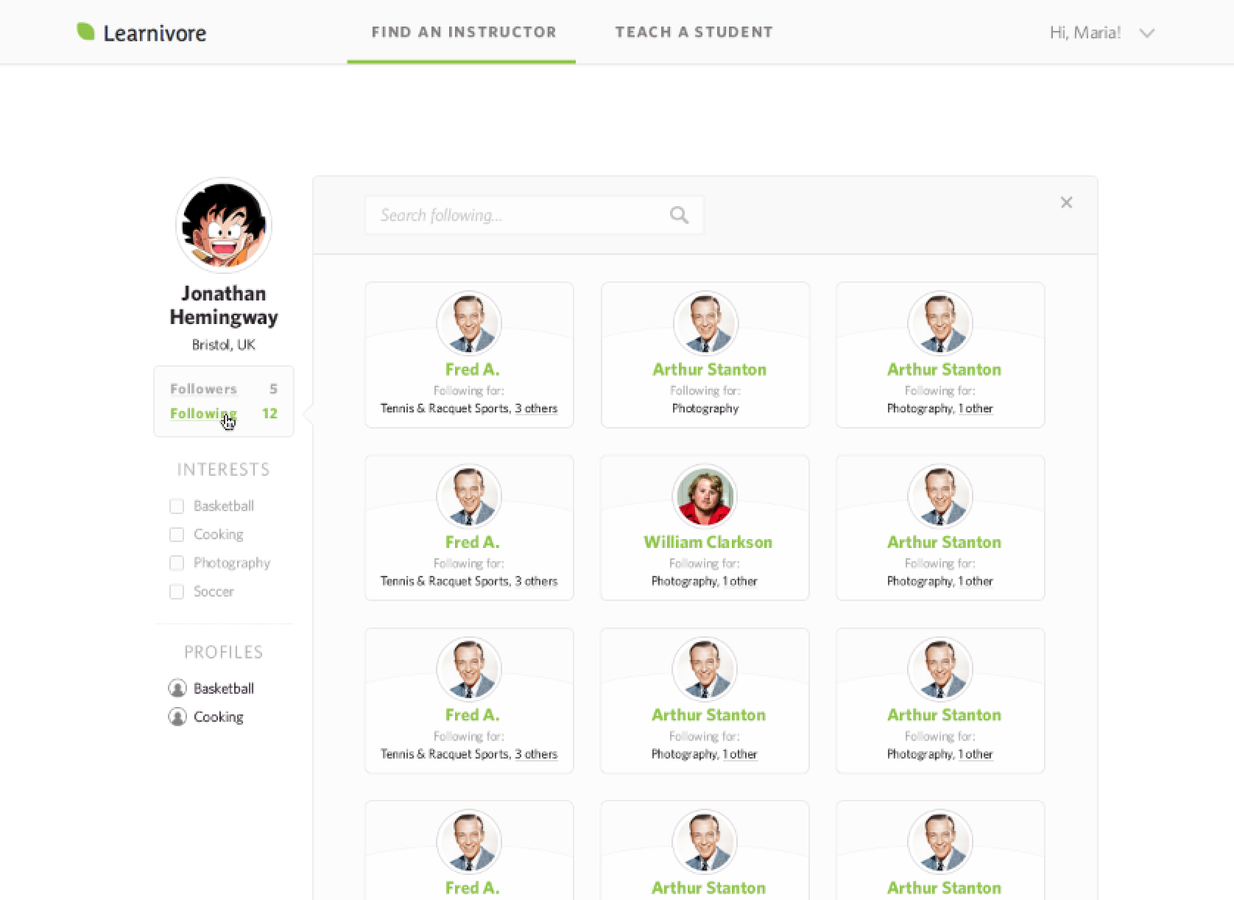Click the INTERESTS section heading
The height and width of the screenshot is (900, 1234).
pos(224,470)
